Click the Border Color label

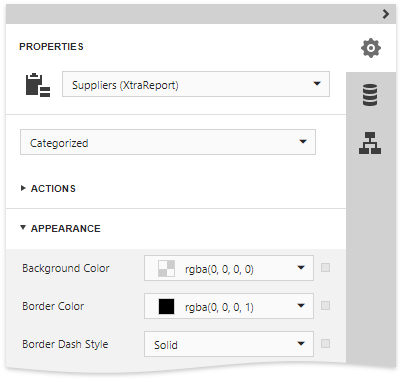click(53, 306)
